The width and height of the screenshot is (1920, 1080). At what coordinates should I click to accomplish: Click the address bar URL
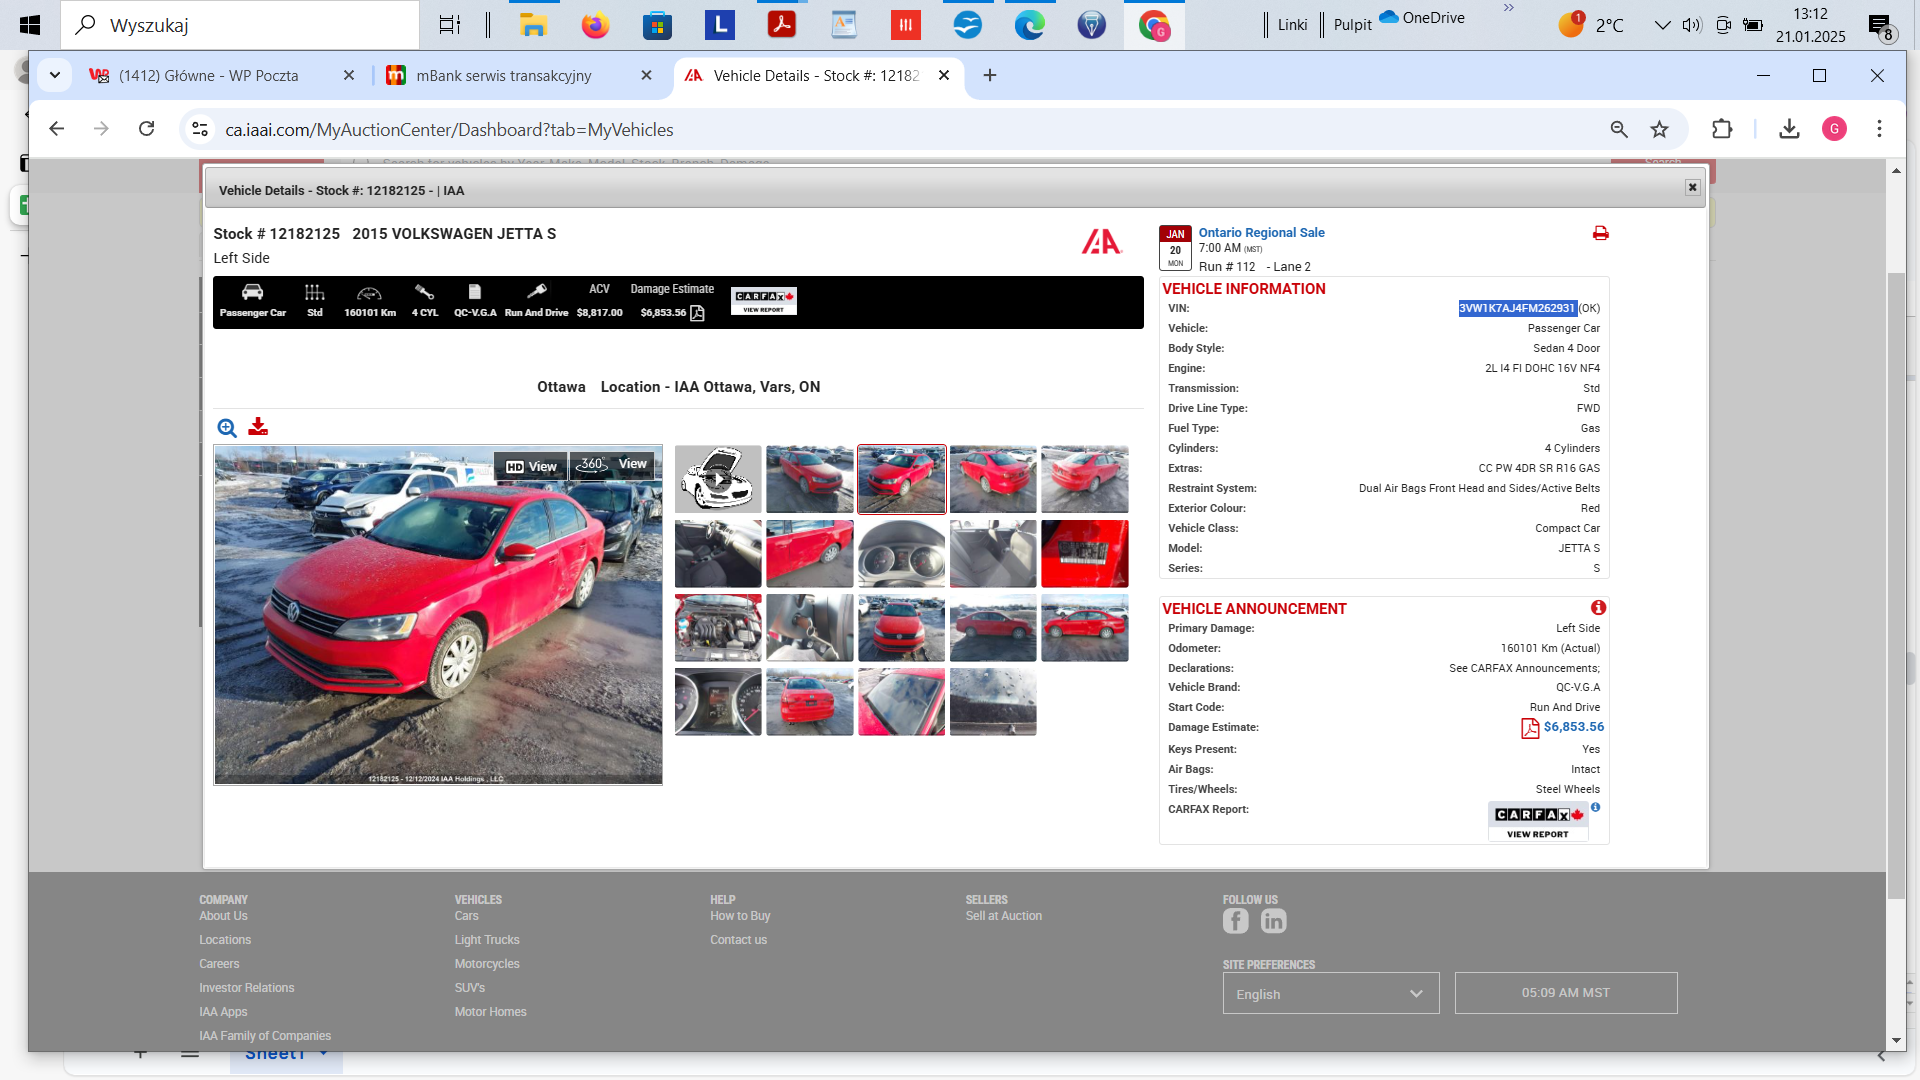tap(449, 130)
